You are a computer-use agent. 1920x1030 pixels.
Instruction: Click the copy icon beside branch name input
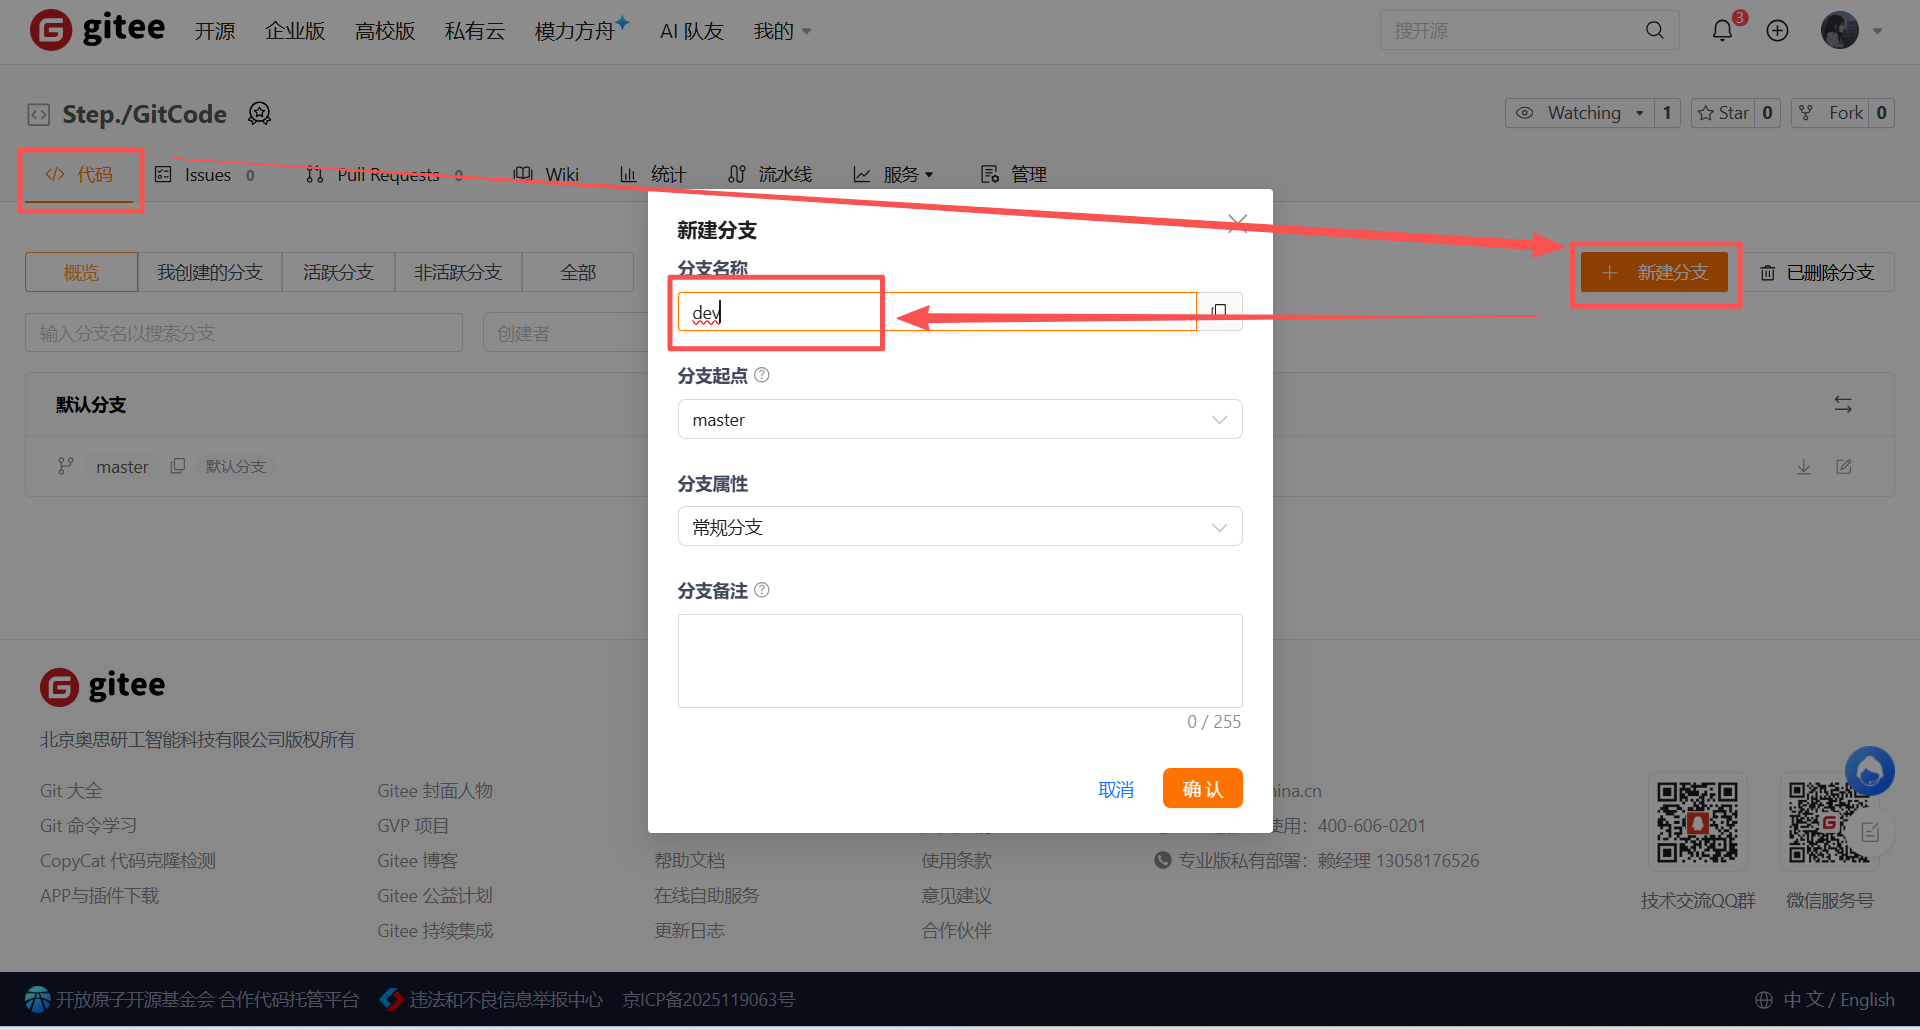(x=1219, y=311)
